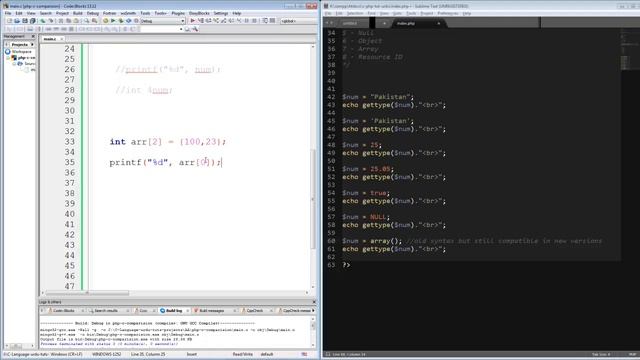Switch to CppCheck log tab
The width and height of the screenshot is (640, 360).
pyautogui.click(x=255, y=311)
